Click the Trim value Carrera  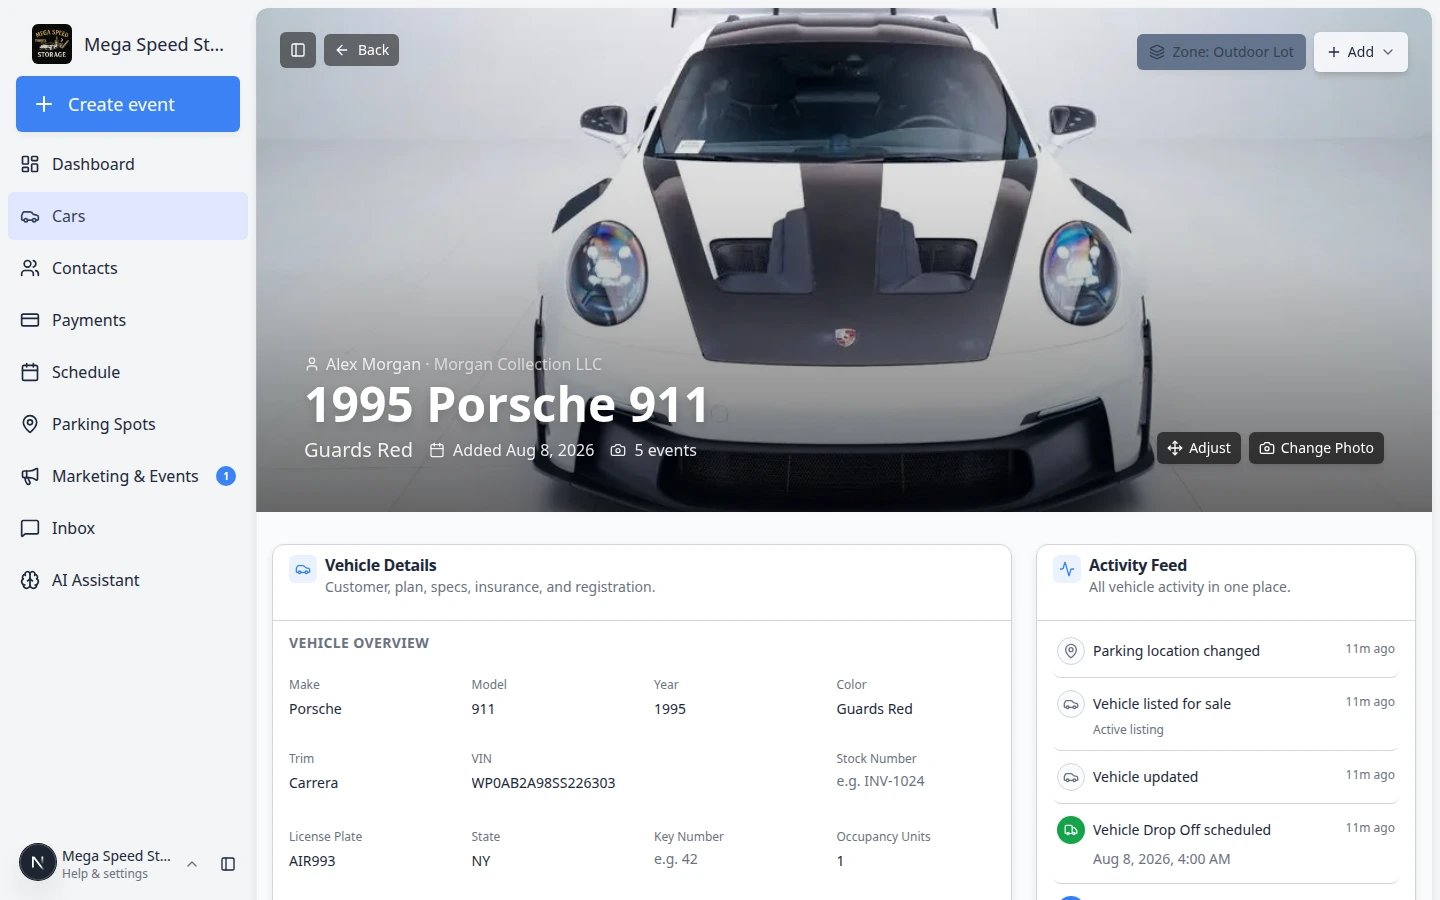[x=313, y=783]
